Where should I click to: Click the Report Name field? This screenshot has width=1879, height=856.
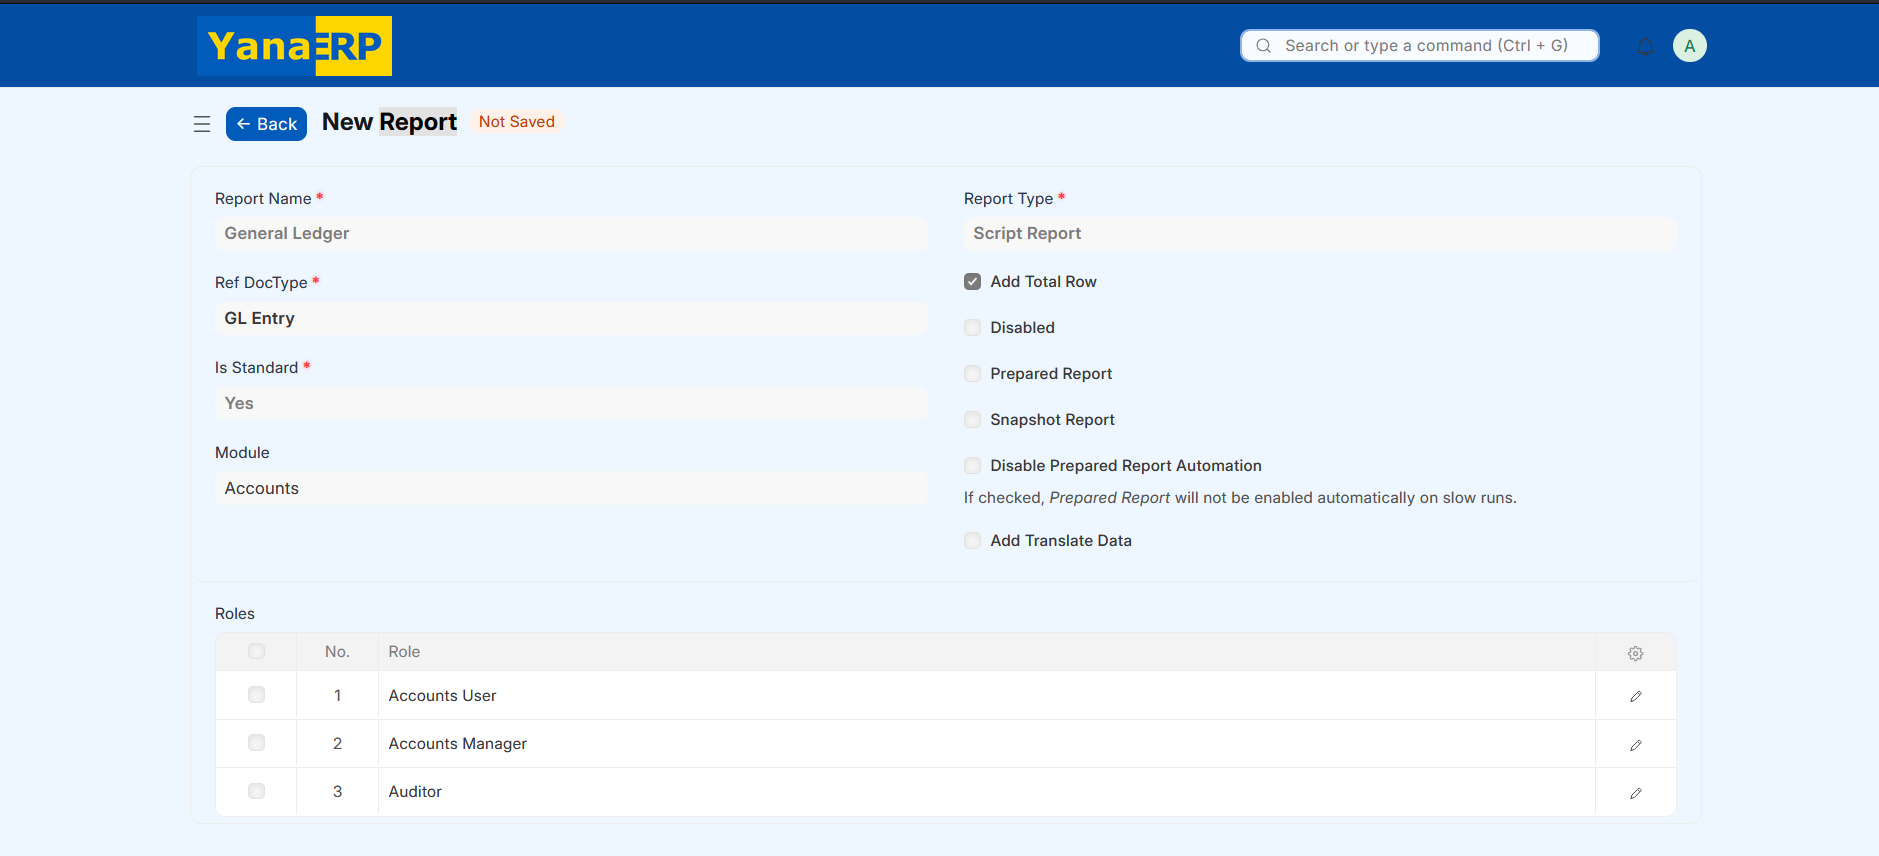[x=571, y=234]
